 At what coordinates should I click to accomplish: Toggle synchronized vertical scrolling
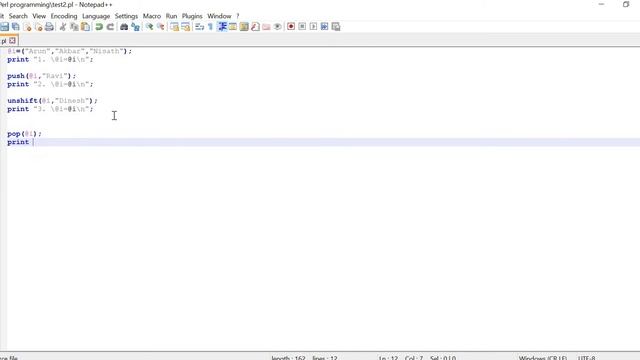[x=174, y=27]
